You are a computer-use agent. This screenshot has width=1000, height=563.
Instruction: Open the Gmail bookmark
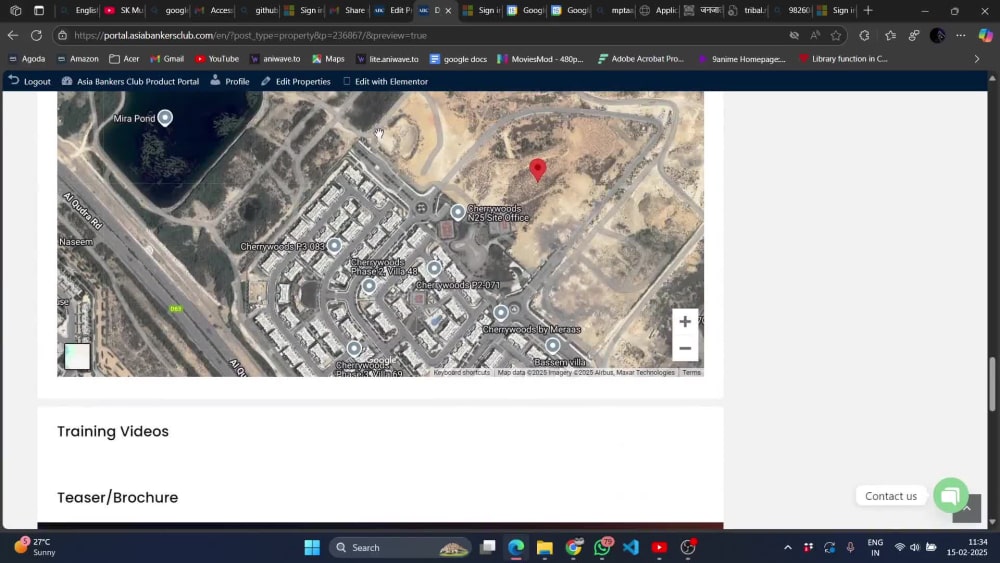[167, 59]
